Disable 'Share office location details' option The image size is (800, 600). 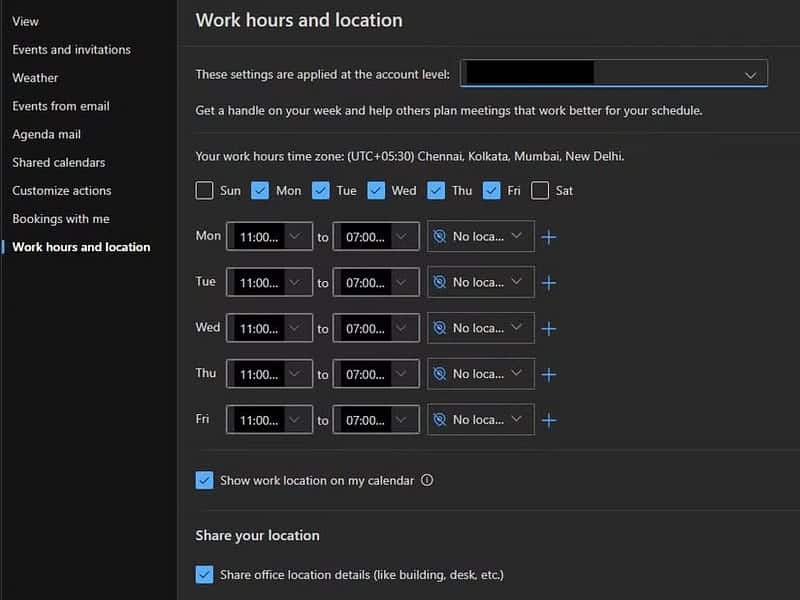tap(204, 574)
